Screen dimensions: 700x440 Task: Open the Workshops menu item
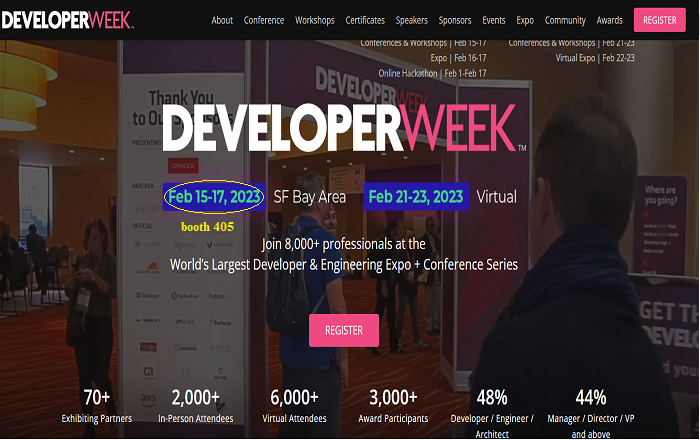[314, 21]
